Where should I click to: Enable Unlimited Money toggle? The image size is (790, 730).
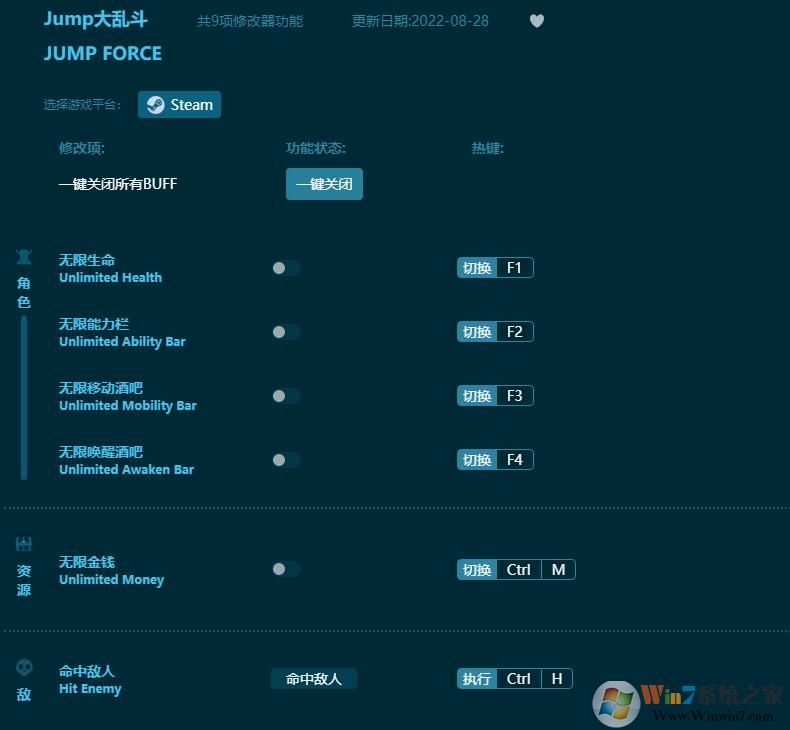click(286, 569)
